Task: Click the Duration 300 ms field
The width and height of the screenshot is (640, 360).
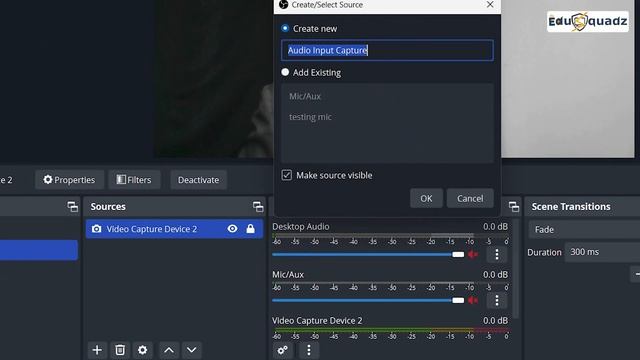Action: pyautogui.click(x=602, y=252)
